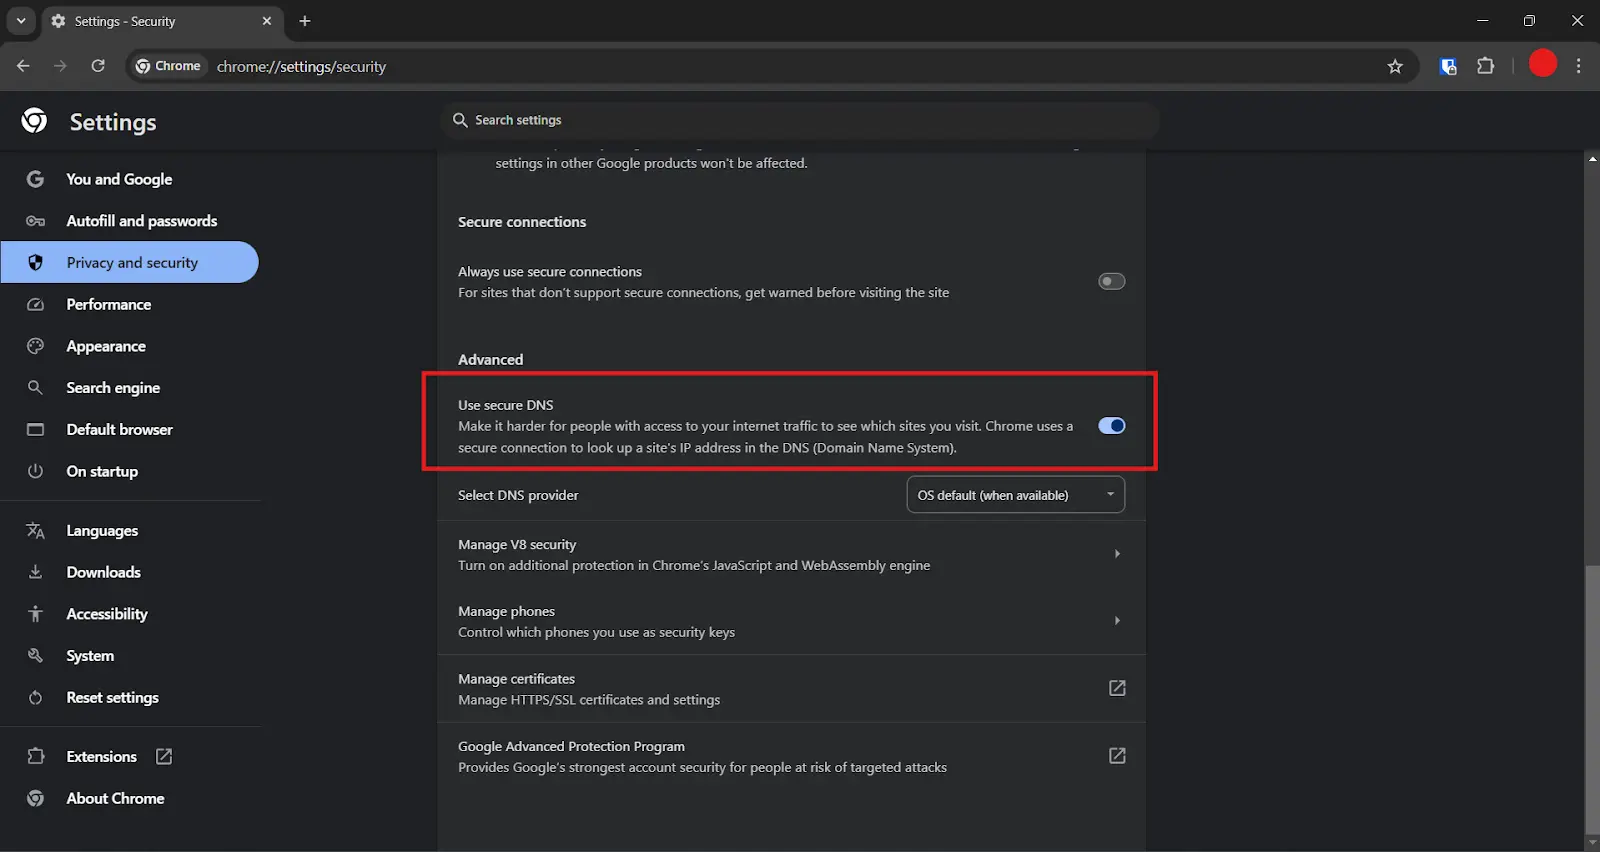Go to Autofill and passwords section

pos(141,221)
